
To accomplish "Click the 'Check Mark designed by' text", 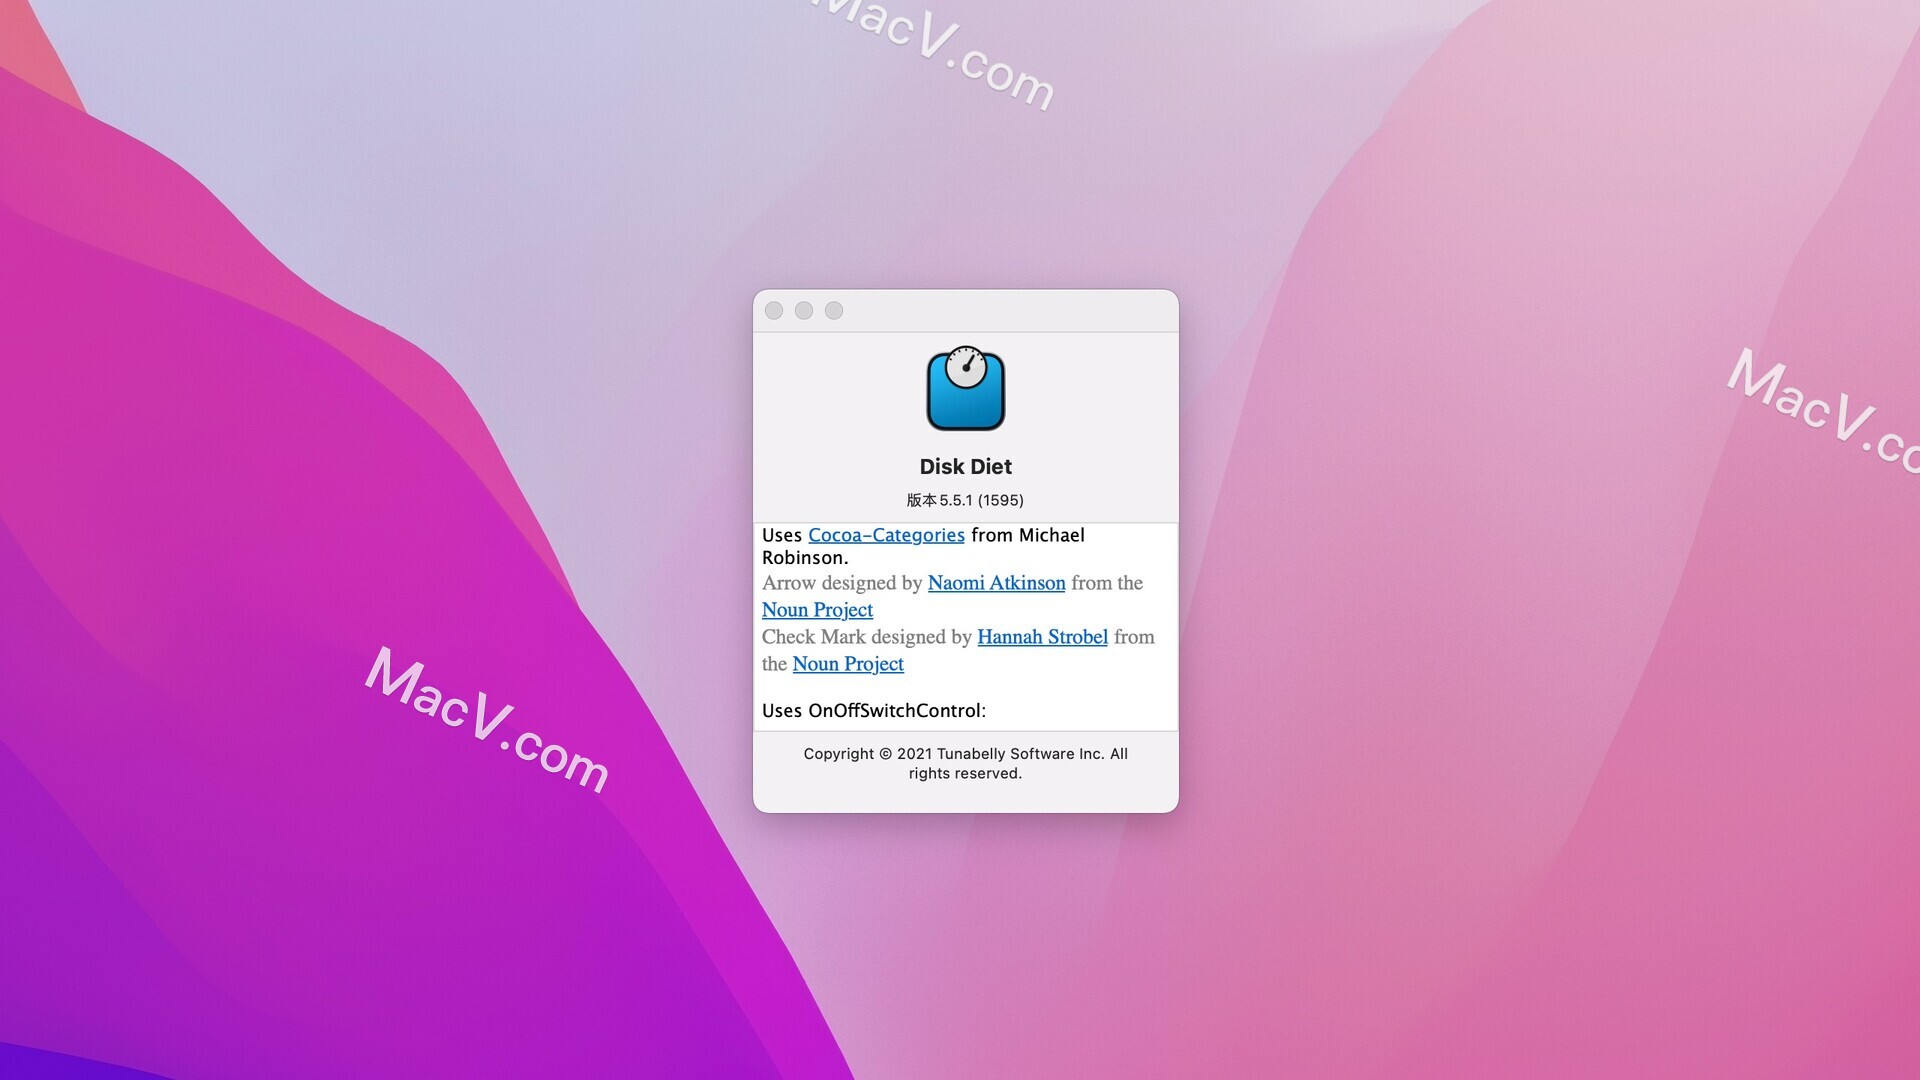I will point(867,637).
